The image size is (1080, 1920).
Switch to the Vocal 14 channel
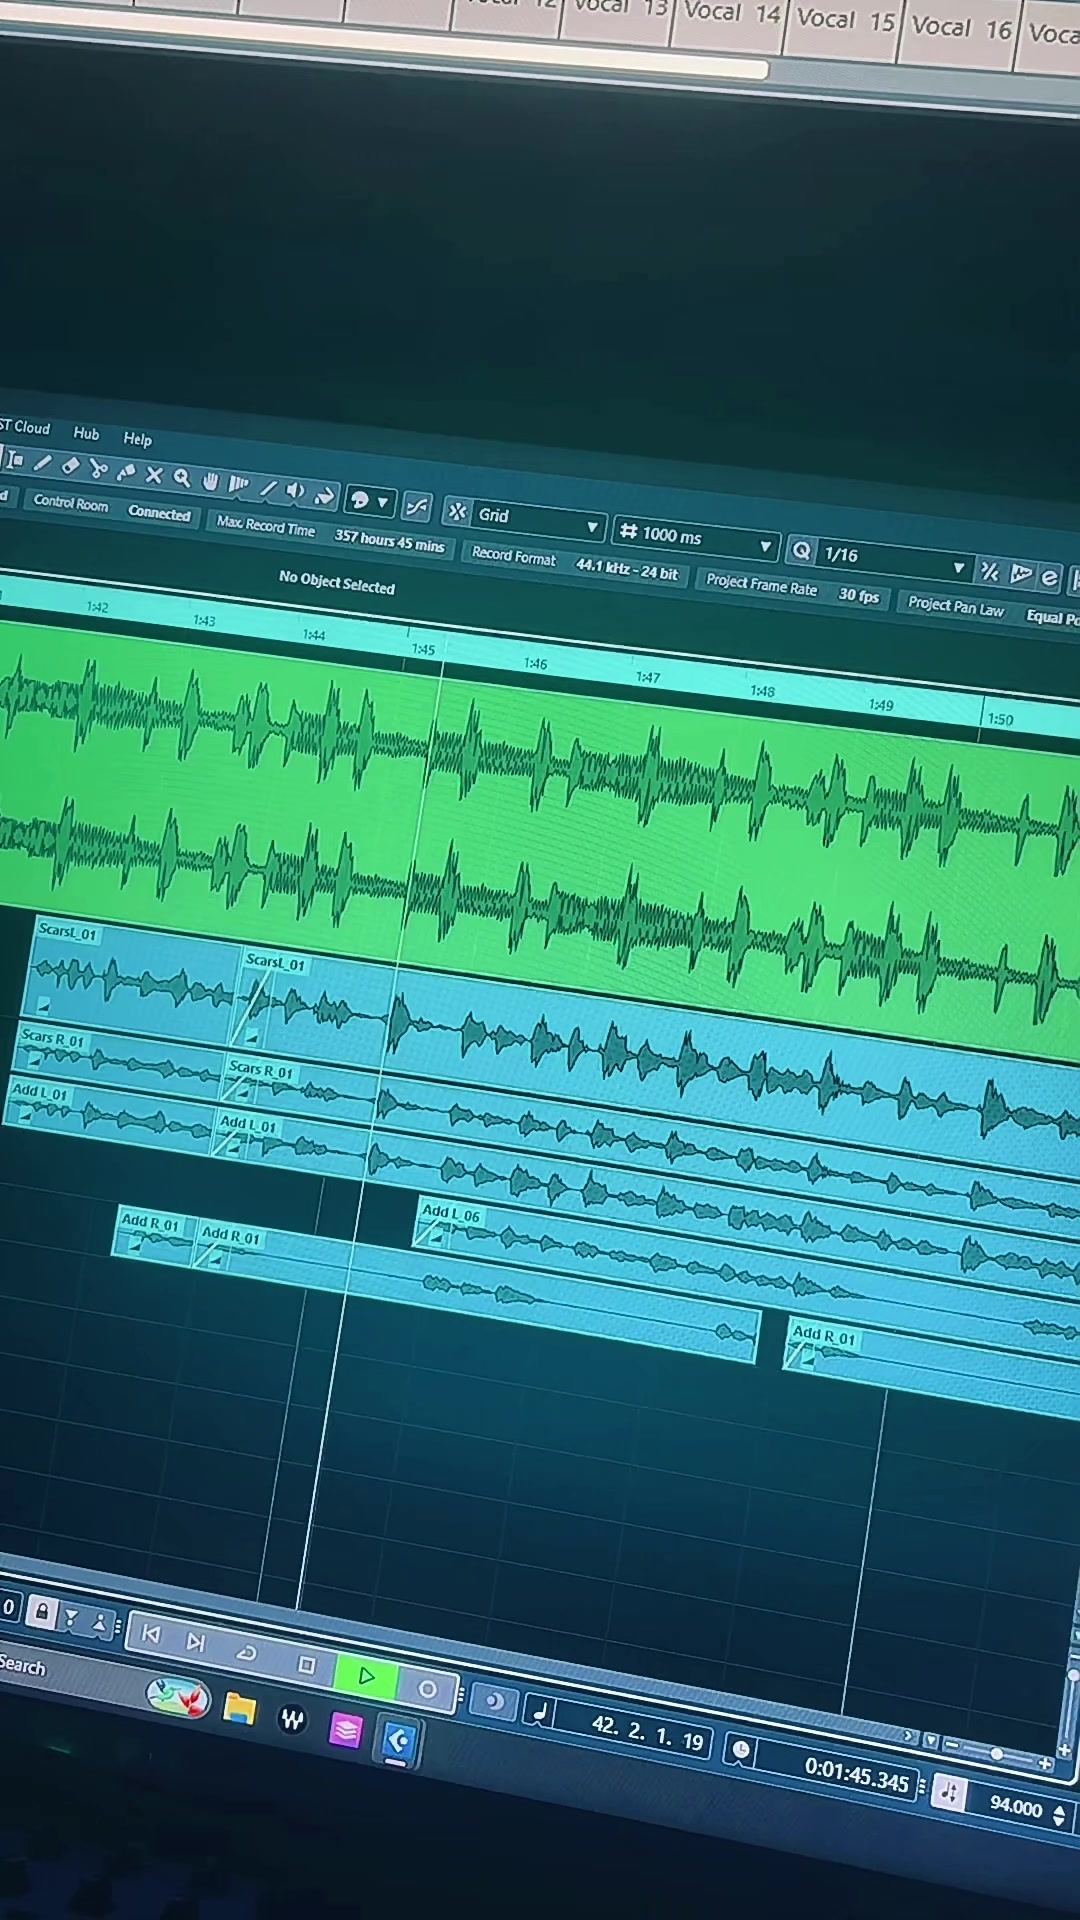(x=732, y=14)
